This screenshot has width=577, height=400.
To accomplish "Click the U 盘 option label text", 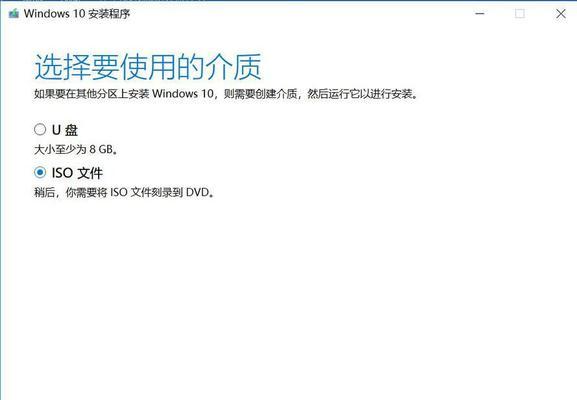I will 65,130.
